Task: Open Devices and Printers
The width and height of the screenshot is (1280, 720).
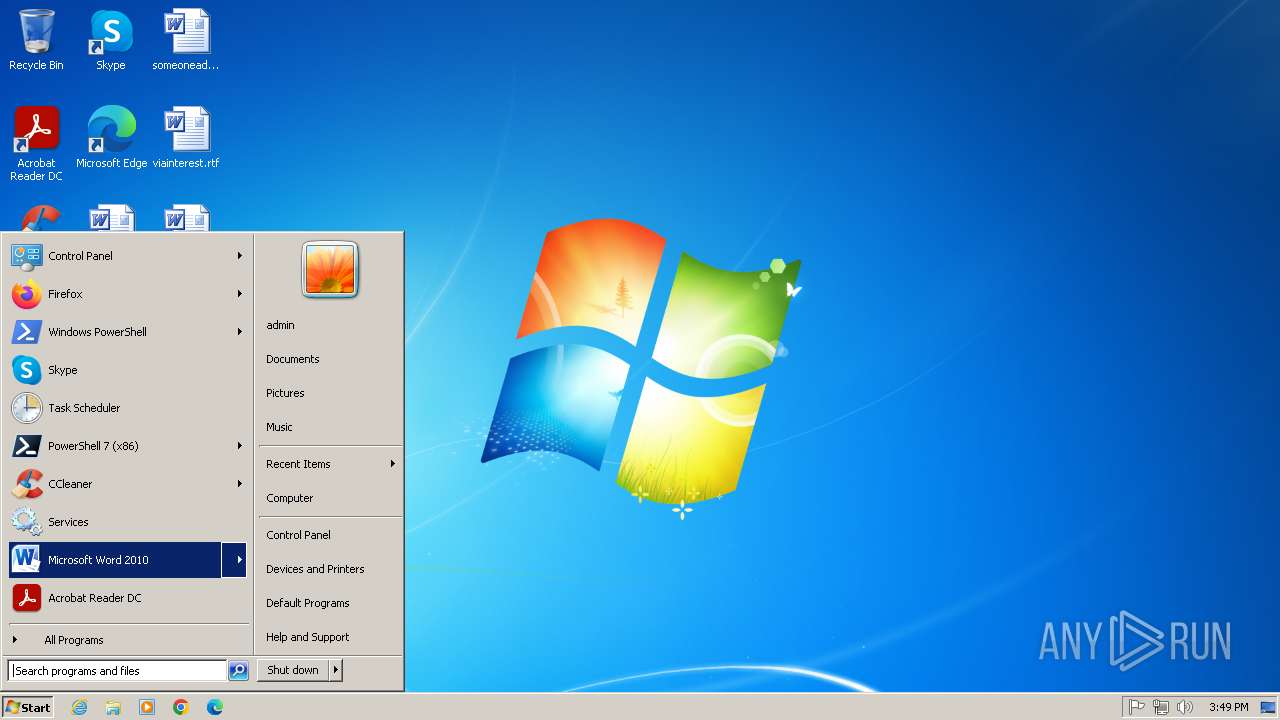Action: 330,569
